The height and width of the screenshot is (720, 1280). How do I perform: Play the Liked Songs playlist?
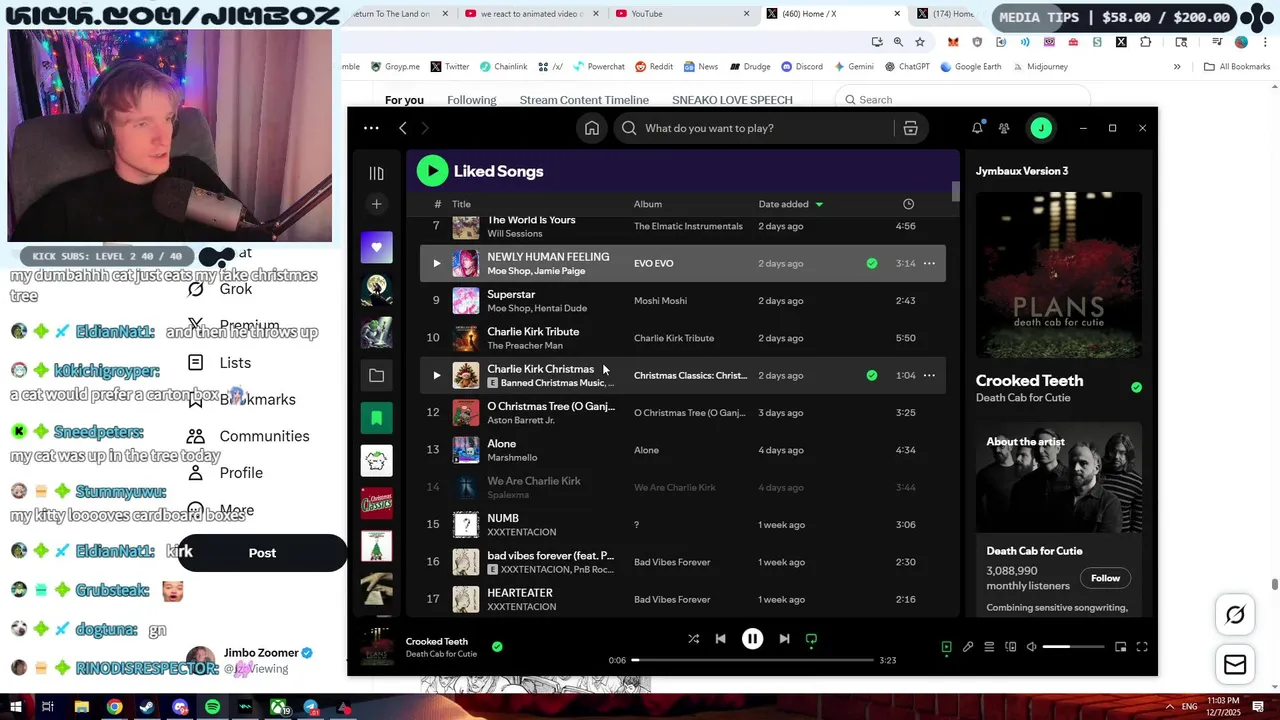[432, 171]
